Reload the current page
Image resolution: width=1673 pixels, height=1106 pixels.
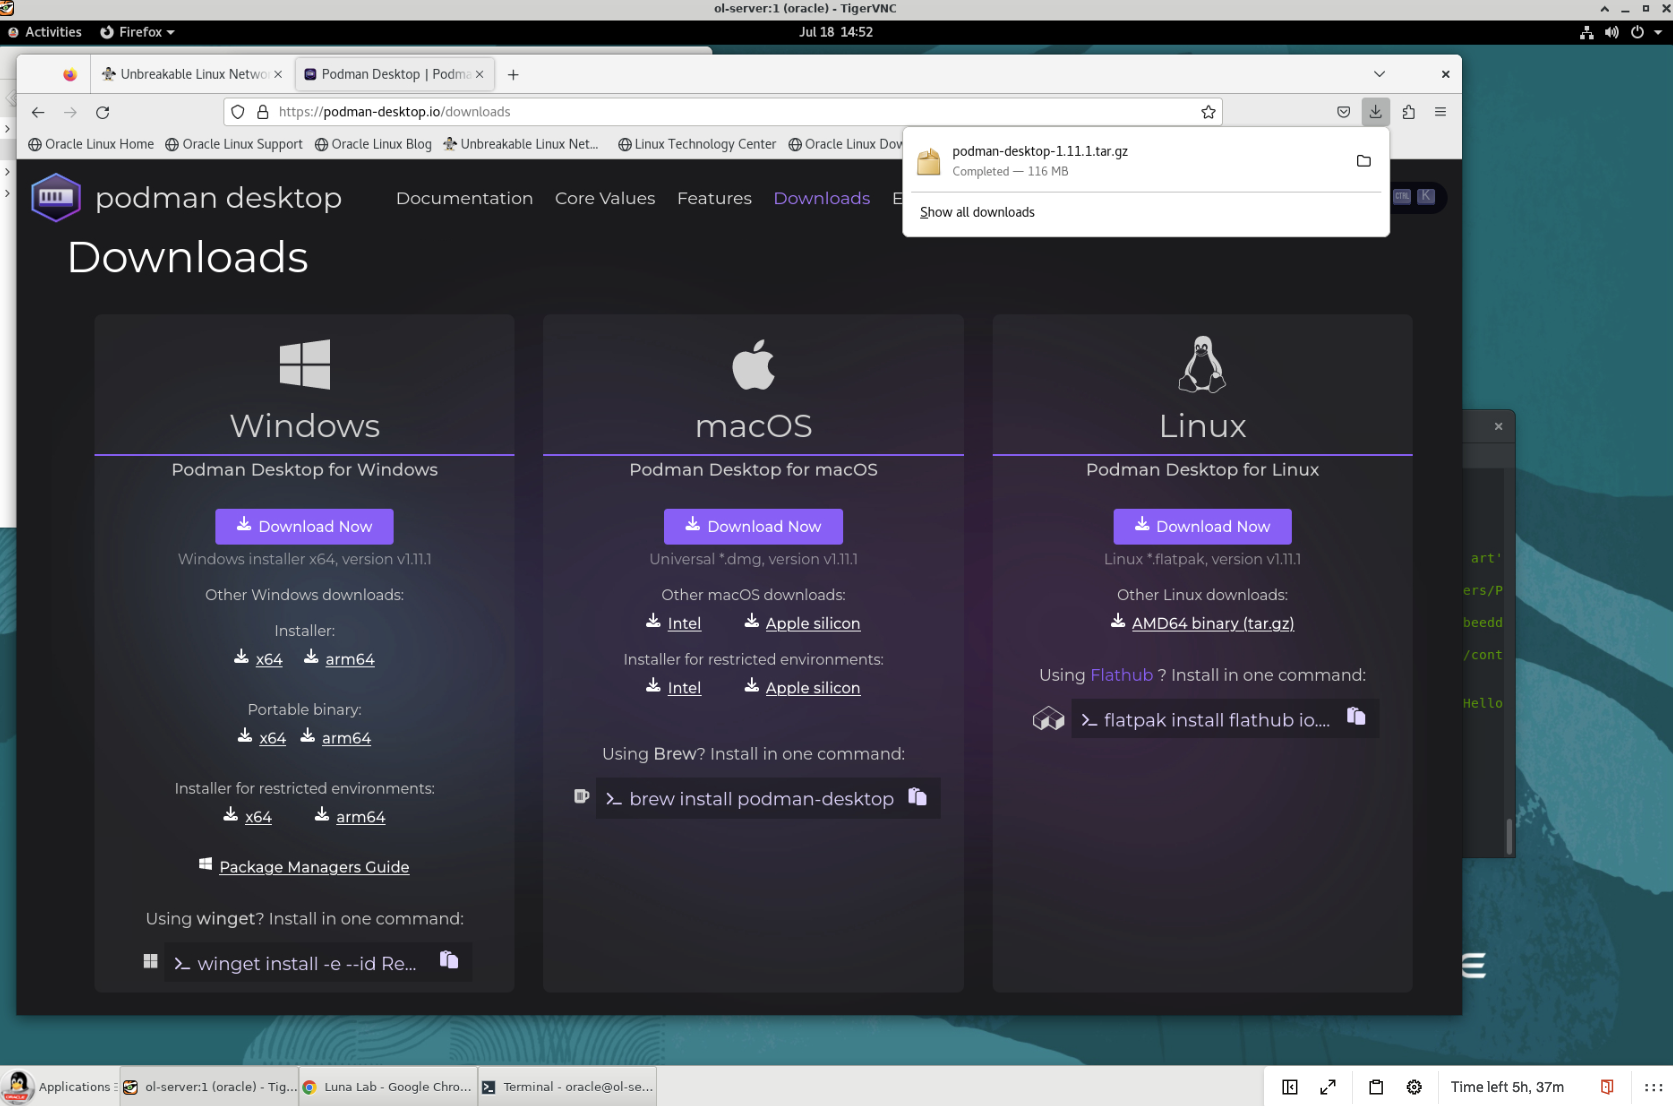102,112
